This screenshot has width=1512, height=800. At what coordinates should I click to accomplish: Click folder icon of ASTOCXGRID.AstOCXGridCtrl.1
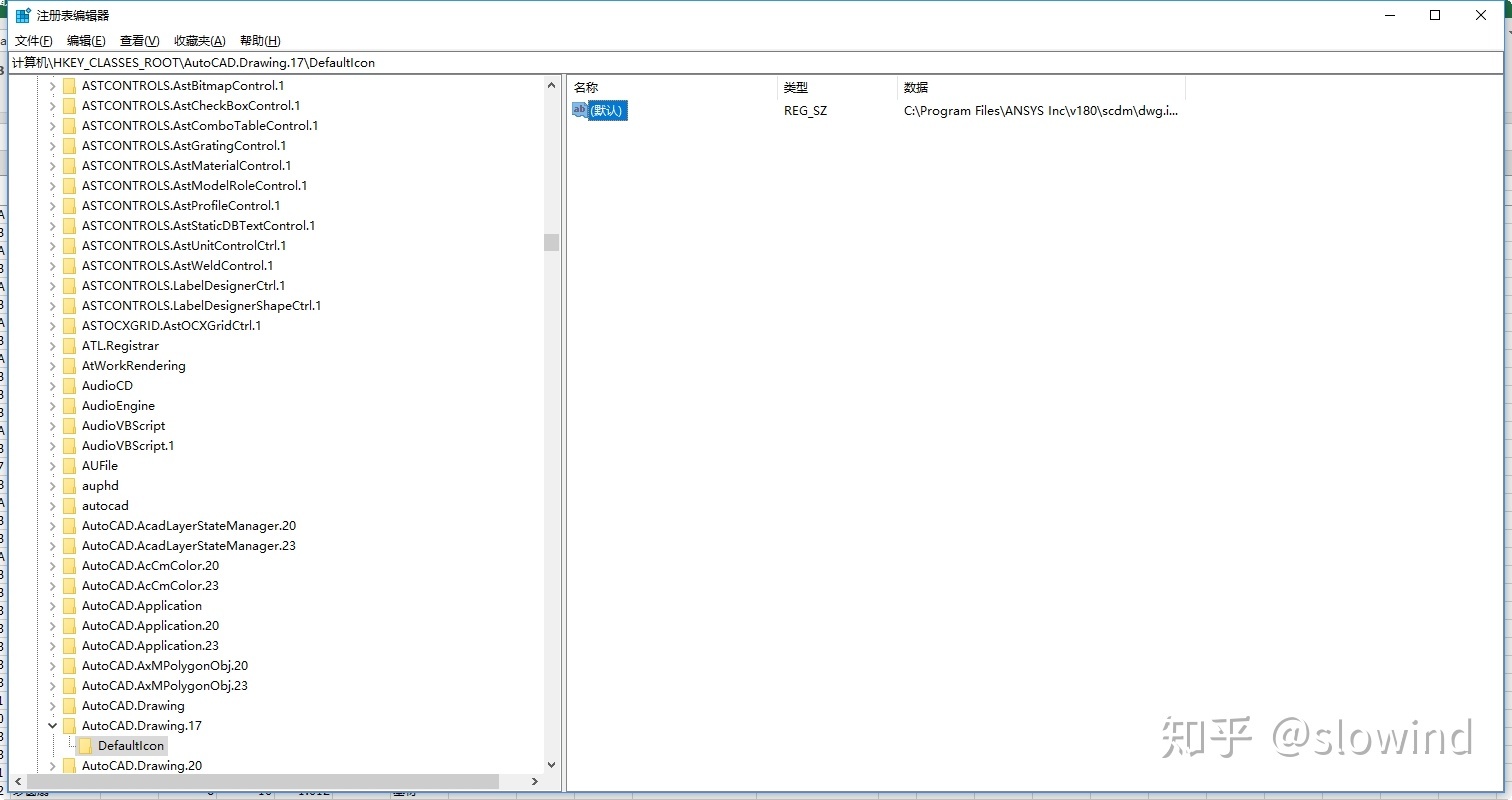[69, 326]
